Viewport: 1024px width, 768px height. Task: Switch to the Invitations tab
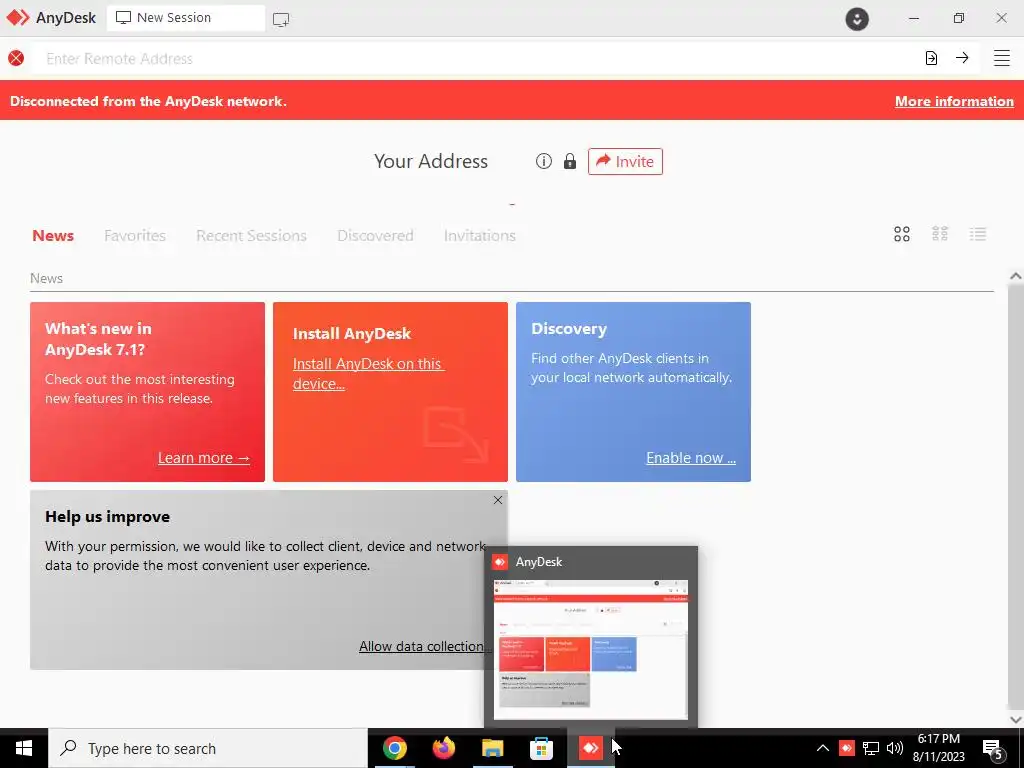(479, 235)
